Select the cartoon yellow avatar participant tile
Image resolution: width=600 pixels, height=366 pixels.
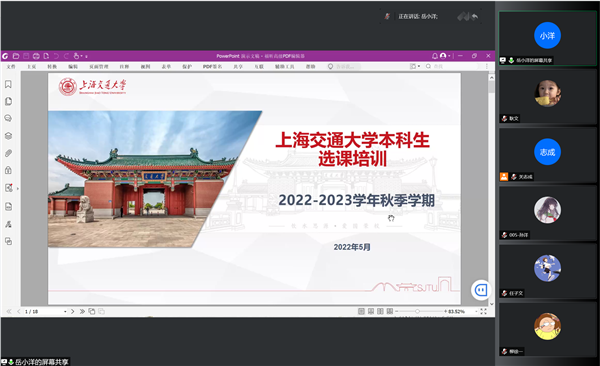tap(547, 329)
